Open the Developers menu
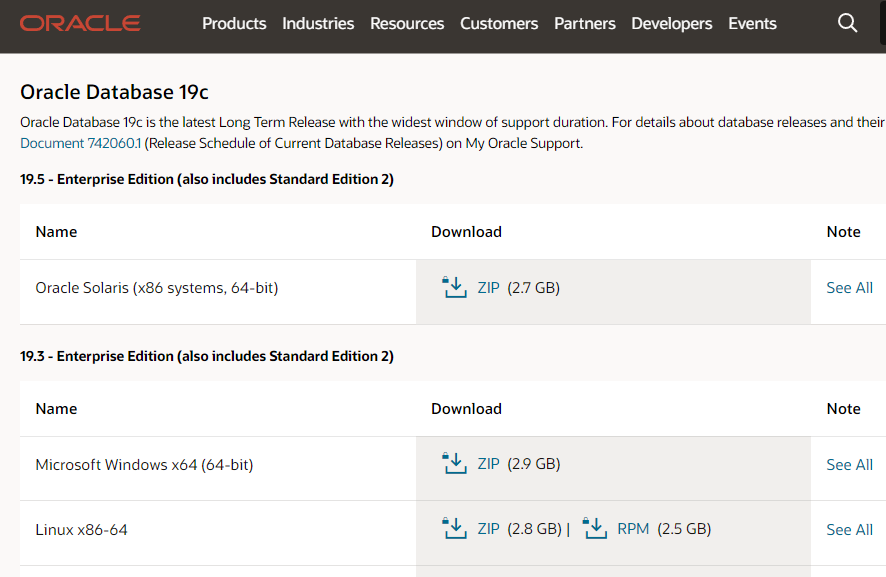Screen dimensions: 886x577 pyautogui.click(x=672, y=23)
